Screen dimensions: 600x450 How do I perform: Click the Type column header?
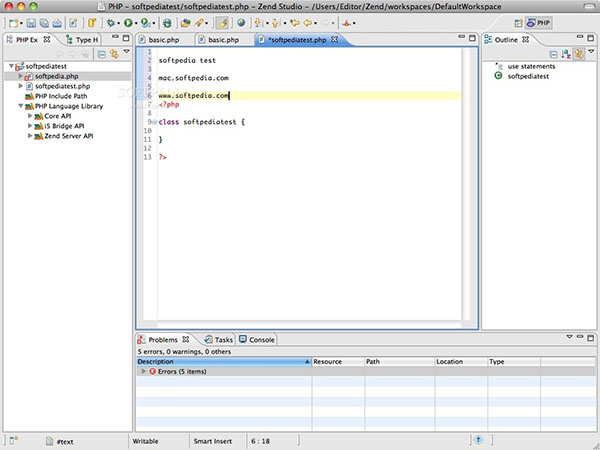pyautogui.click(x=514, y=362)
